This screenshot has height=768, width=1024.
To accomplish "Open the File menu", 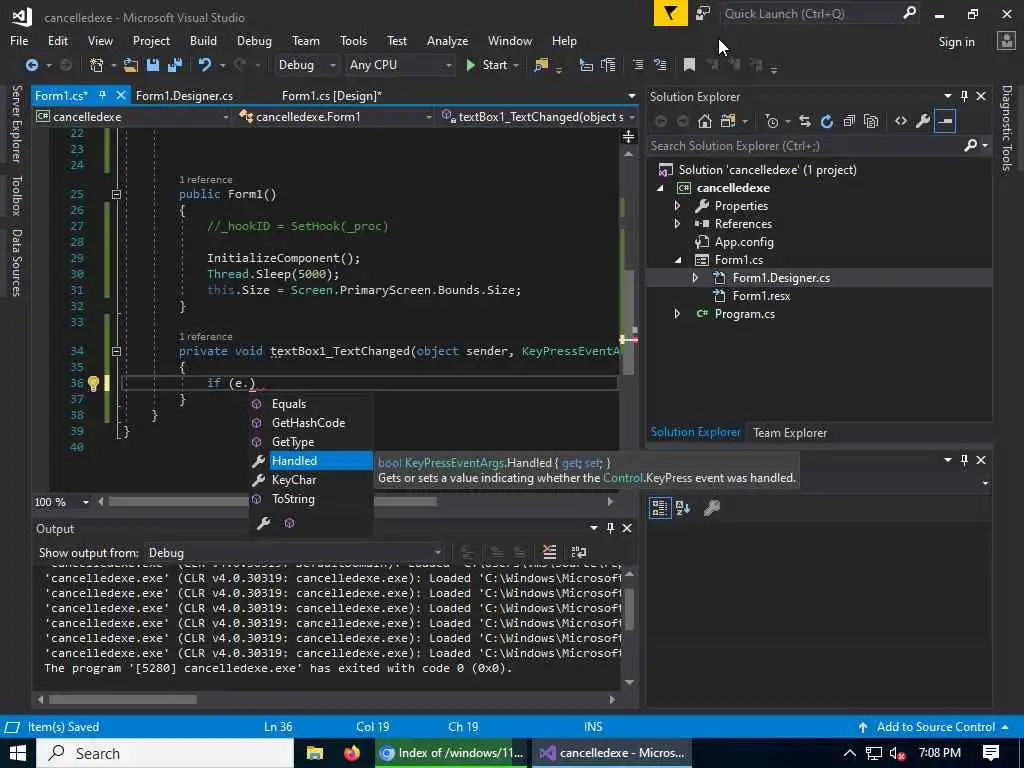I will click(x=19, y=40).
